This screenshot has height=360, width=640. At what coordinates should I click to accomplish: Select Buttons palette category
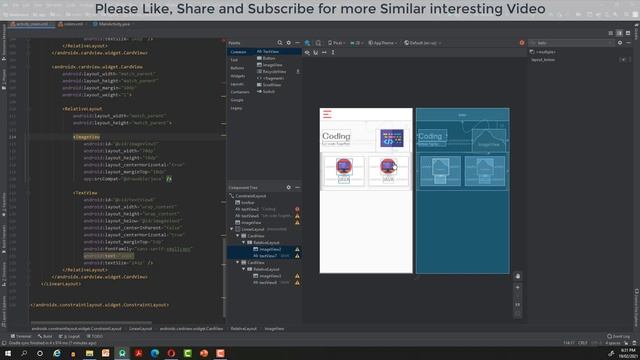click(x=237, y=68)
